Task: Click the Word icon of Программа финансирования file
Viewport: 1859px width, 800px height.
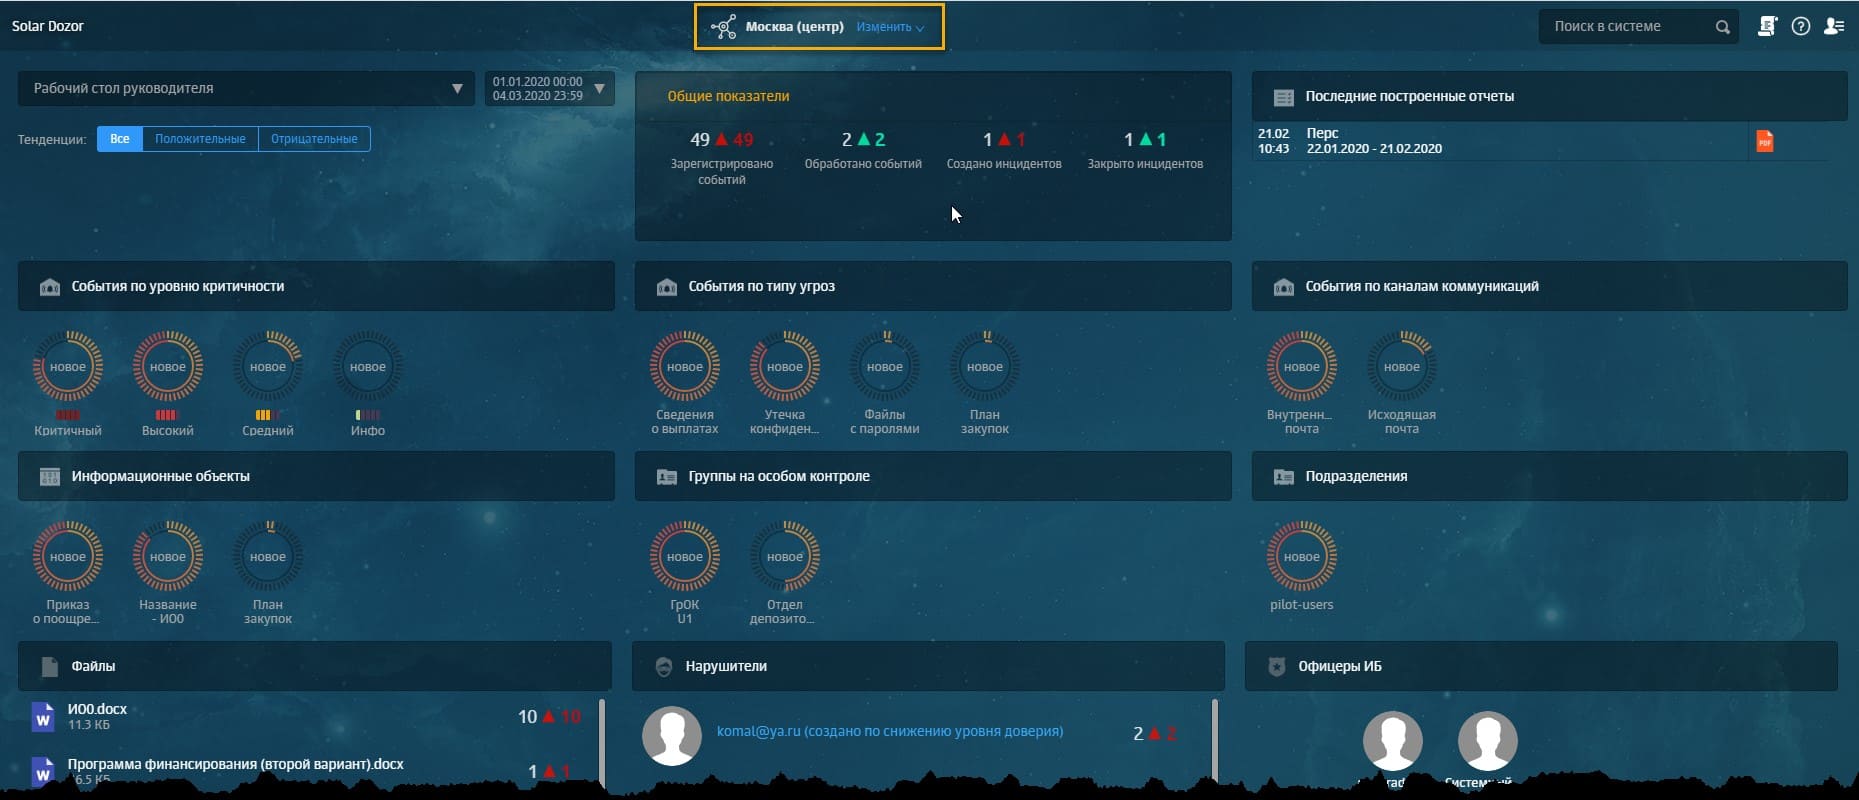Action: (42, 771)
